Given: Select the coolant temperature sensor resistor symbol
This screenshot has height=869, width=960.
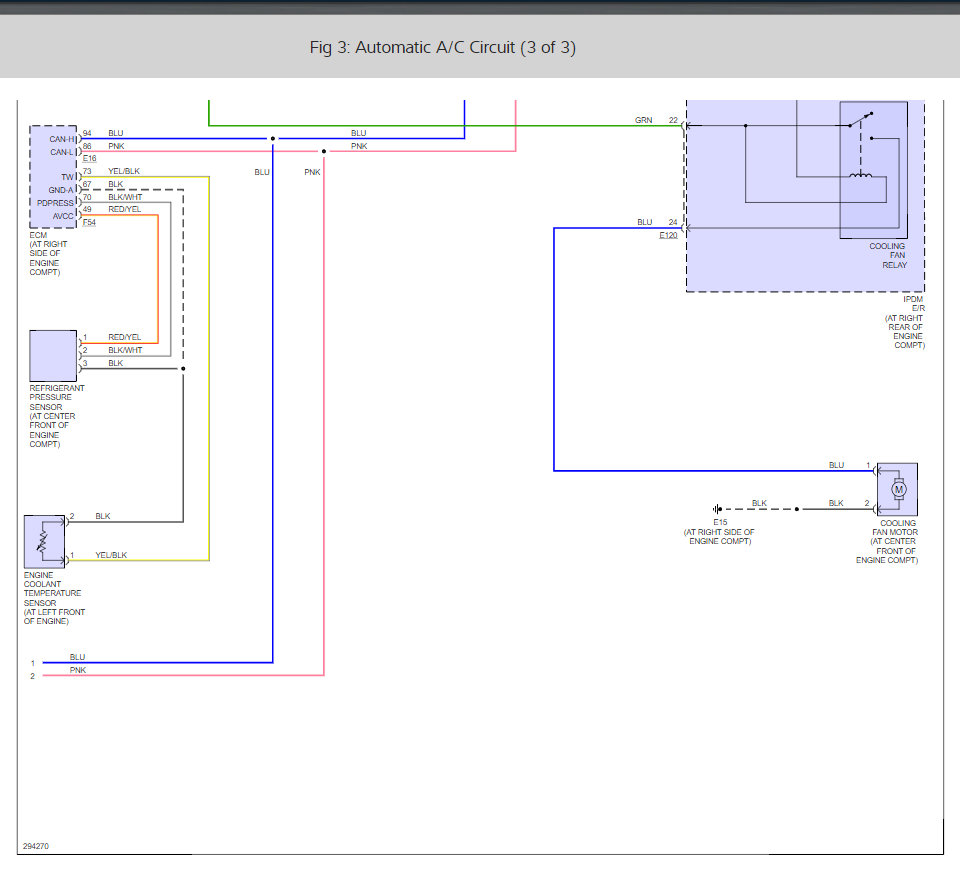Looking at the screenshot, I should pyautogui.click(x=43, y=541).
